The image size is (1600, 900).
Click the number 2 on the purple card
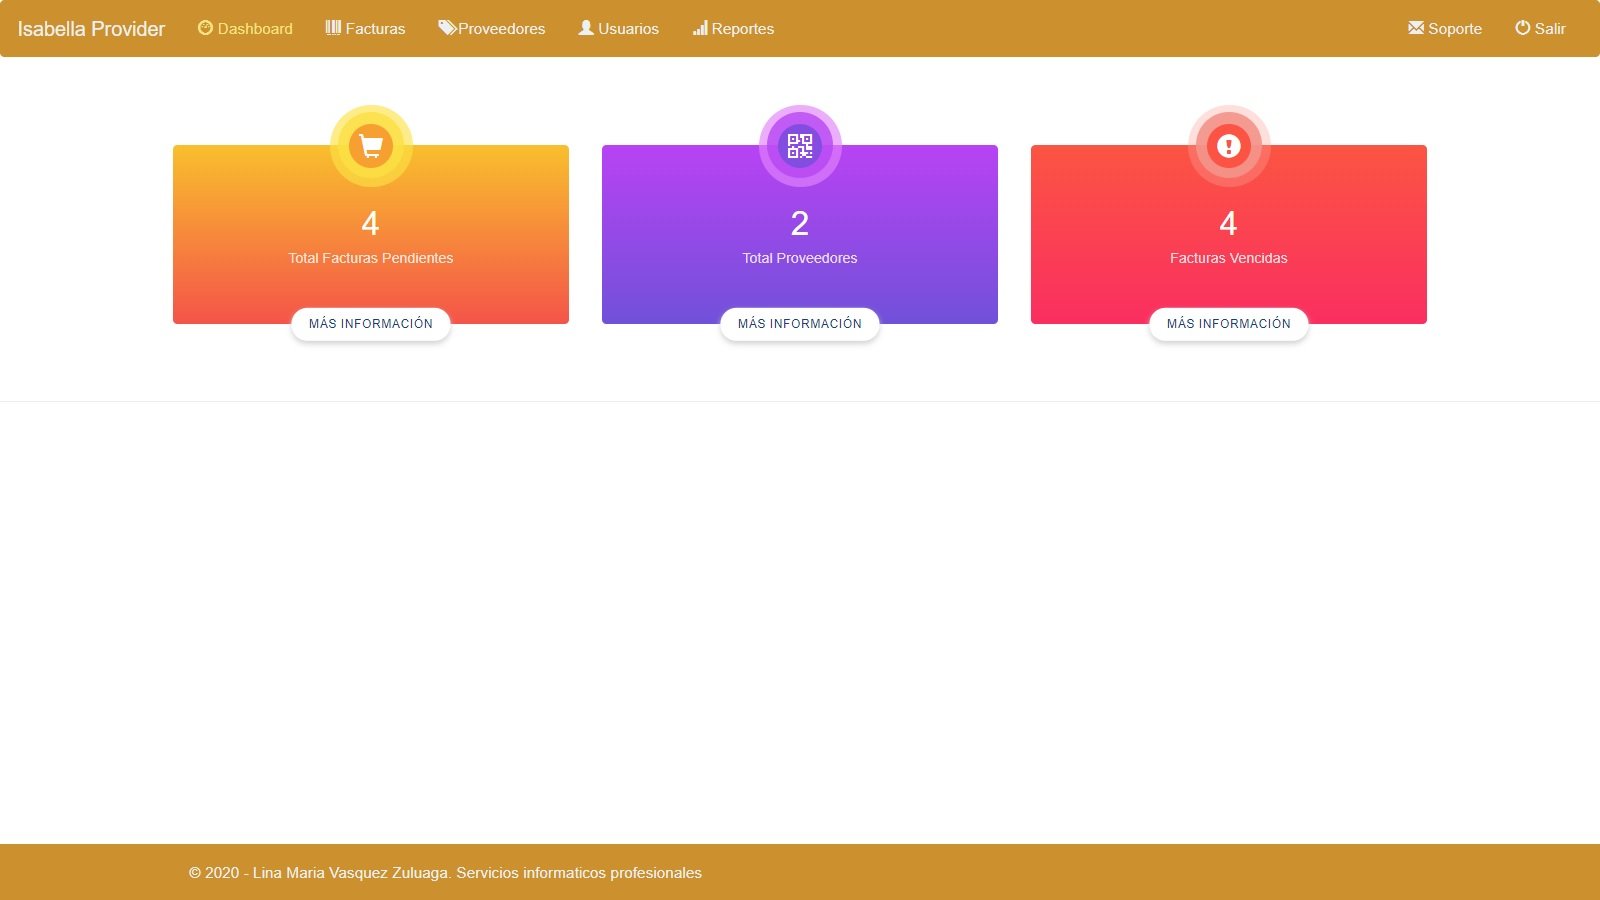coord(800,223)
